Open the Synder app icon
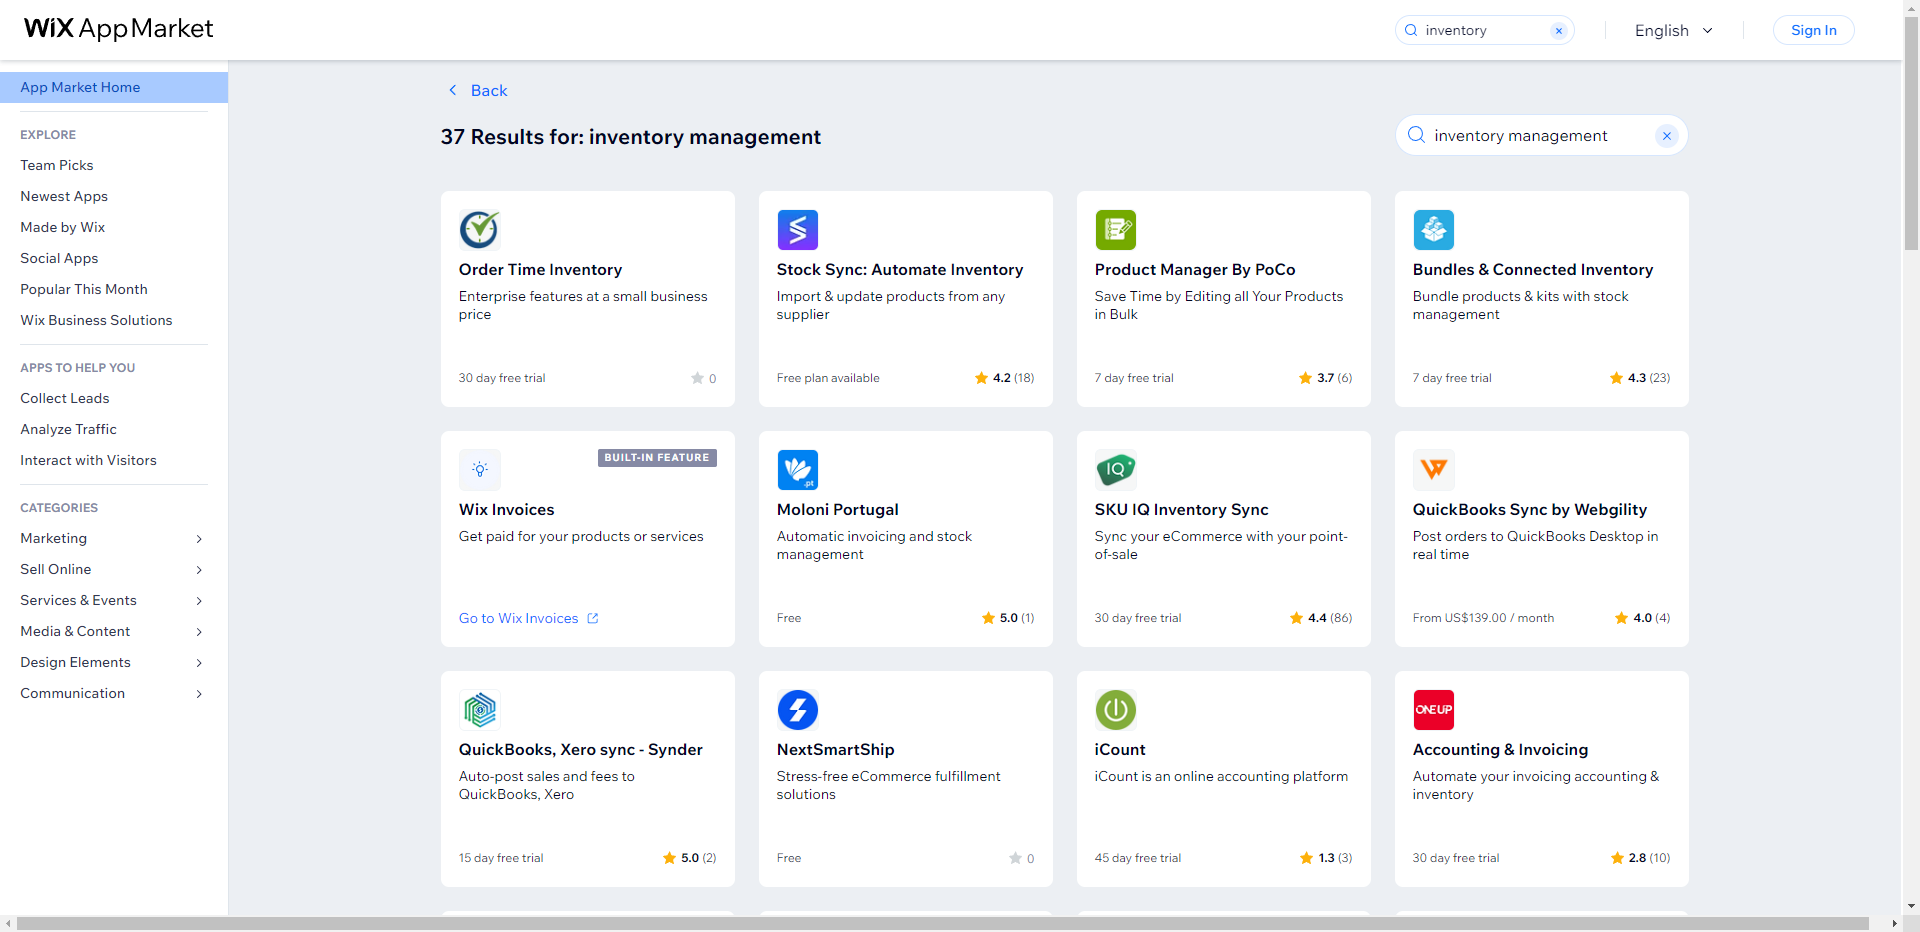 [479, 710]
